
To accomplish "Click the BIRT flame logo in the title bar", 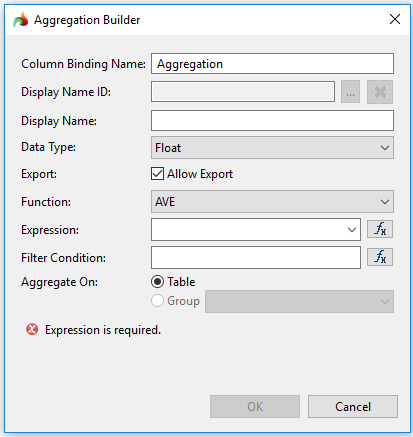I will click(21, 20).
